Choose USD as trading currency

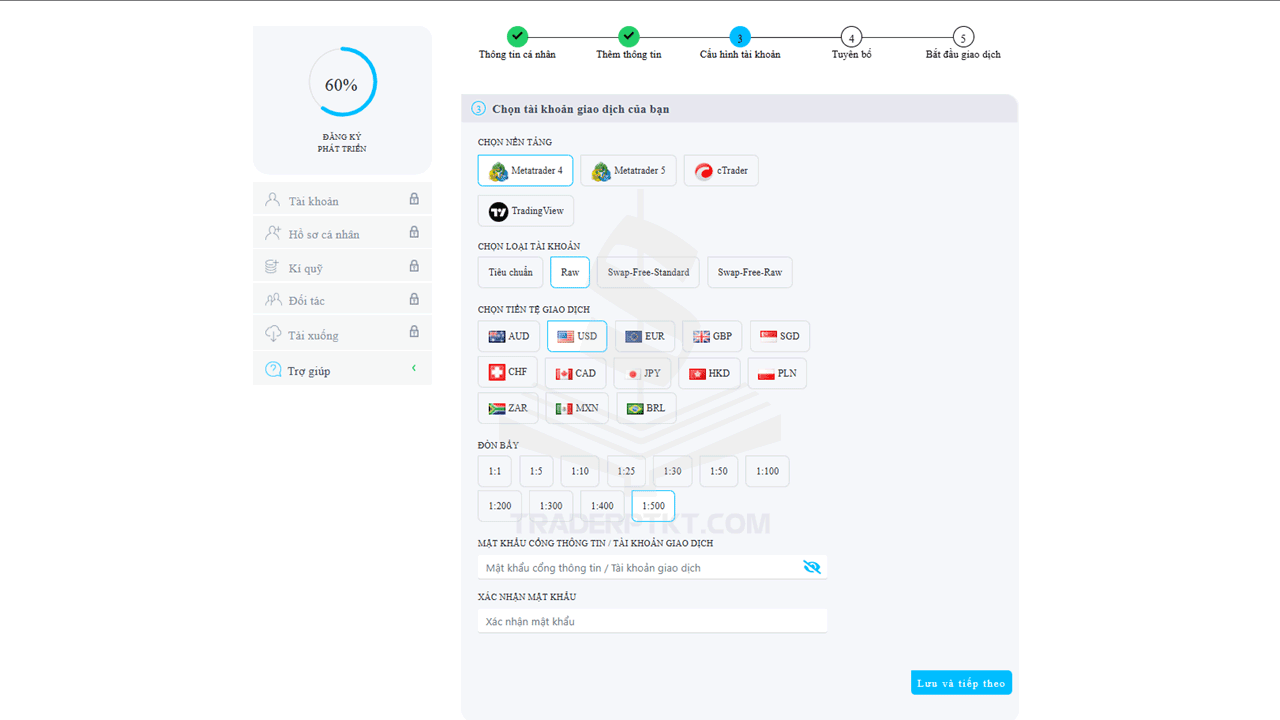click(x=577, y=336)
